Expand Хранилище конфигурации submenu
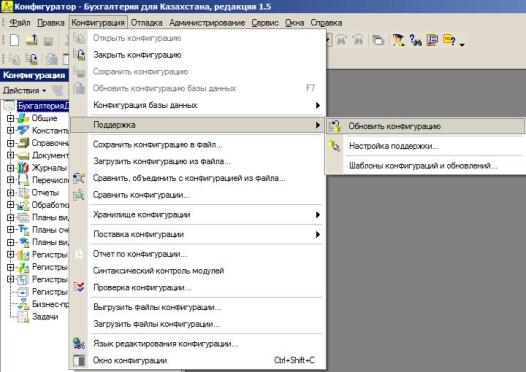 pos(198,214)
